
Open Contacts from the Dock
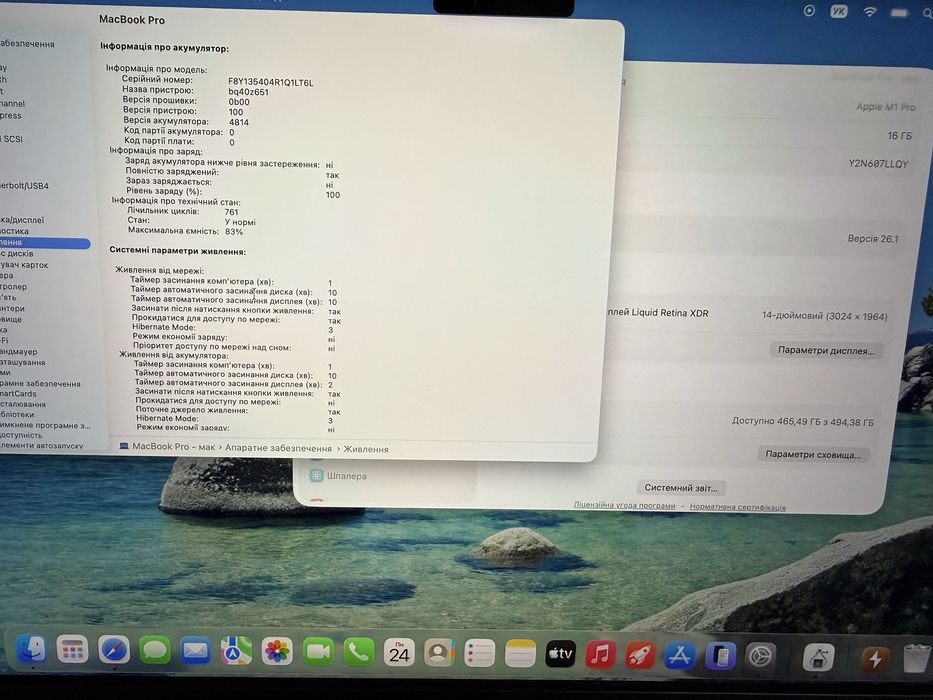[439, 654]
